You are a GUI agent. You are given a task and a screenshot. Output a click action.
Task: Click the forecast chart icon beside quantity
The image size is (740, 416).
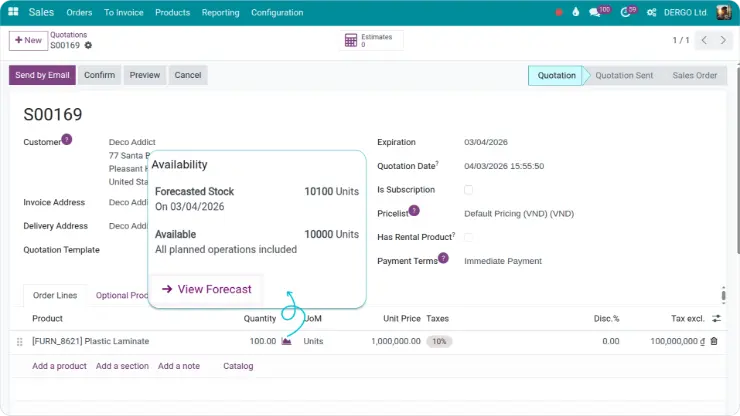click(287, 341)
